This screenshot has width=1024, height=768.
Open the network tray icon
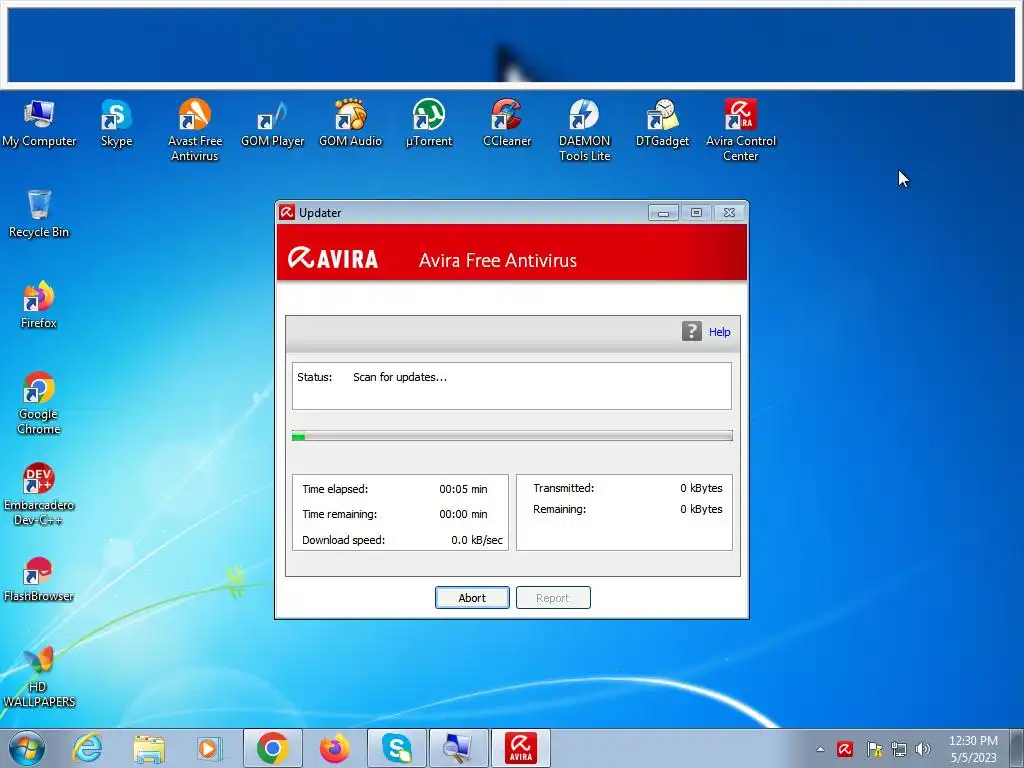coord(899,749)
